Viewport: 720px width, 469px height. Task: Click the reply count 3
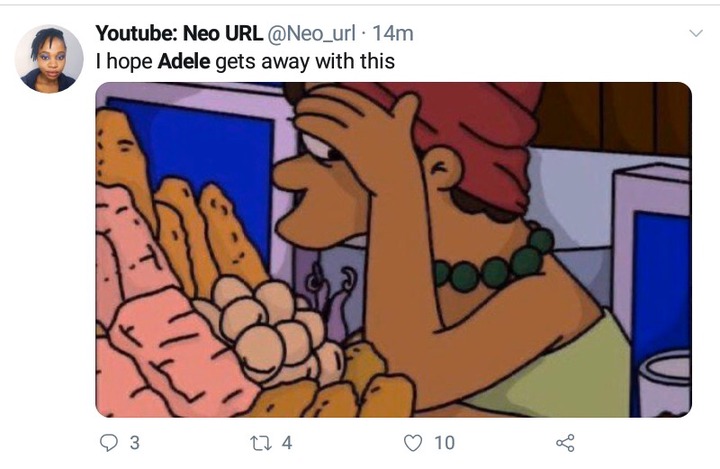[135, 442]
